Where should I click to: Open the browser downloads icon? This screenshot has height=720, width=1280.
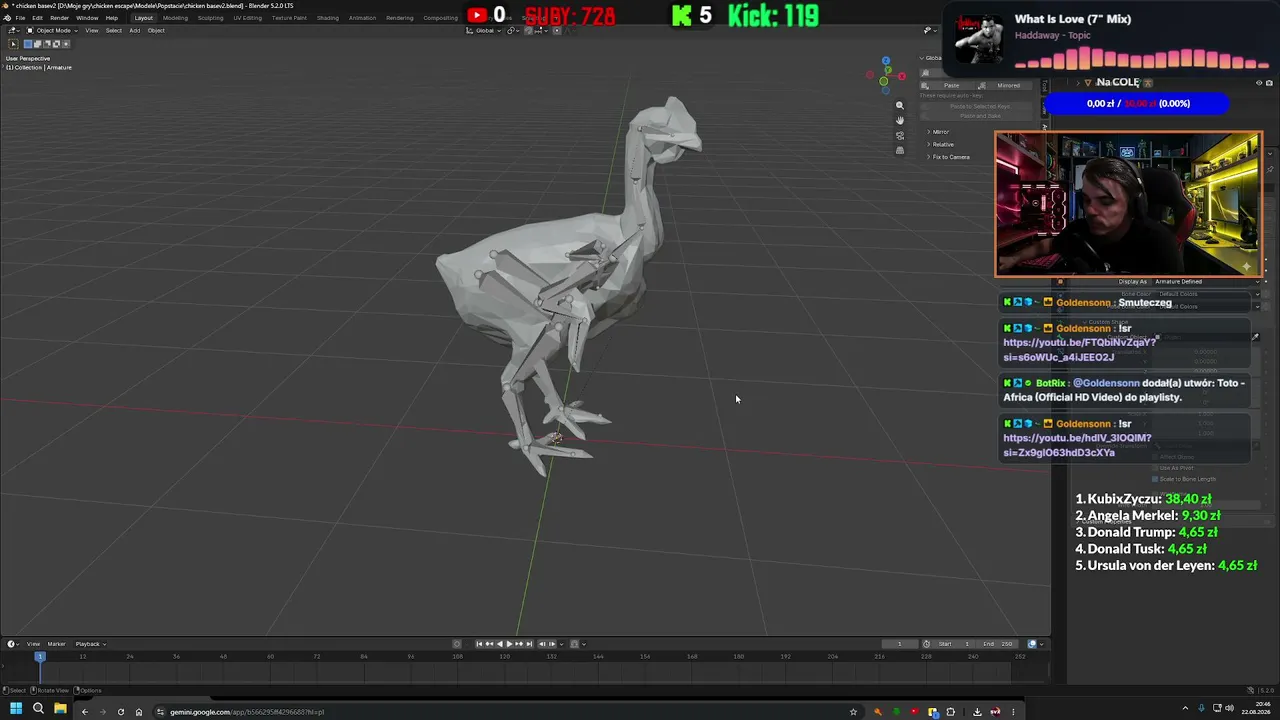coord(977,712)
